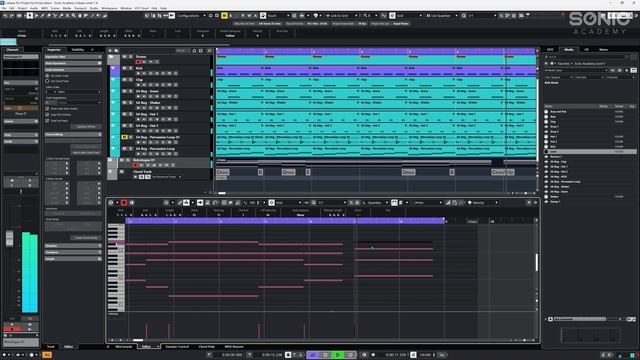Start playback with the green Play button
640x360 pixels.
point(338,355)
